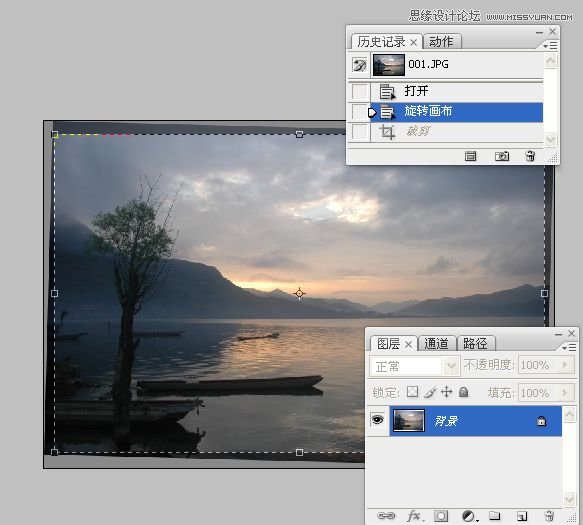The height and width of the screenshot is (525, 583).
Task: Create a new layer group folder icon
Action: click(495, 515)
